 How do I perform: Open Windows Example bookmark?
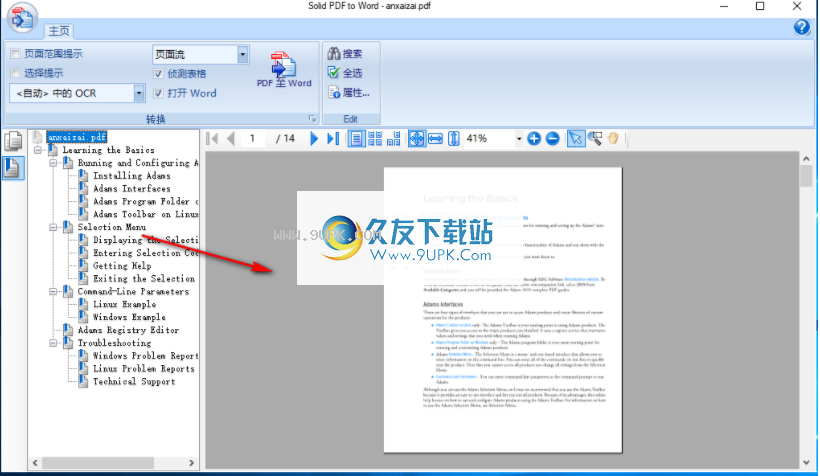pos(129,317)
